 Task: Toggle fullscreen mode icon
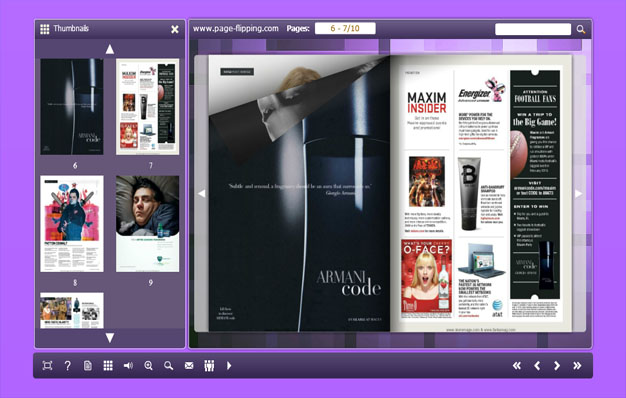(x=47, y=365)
